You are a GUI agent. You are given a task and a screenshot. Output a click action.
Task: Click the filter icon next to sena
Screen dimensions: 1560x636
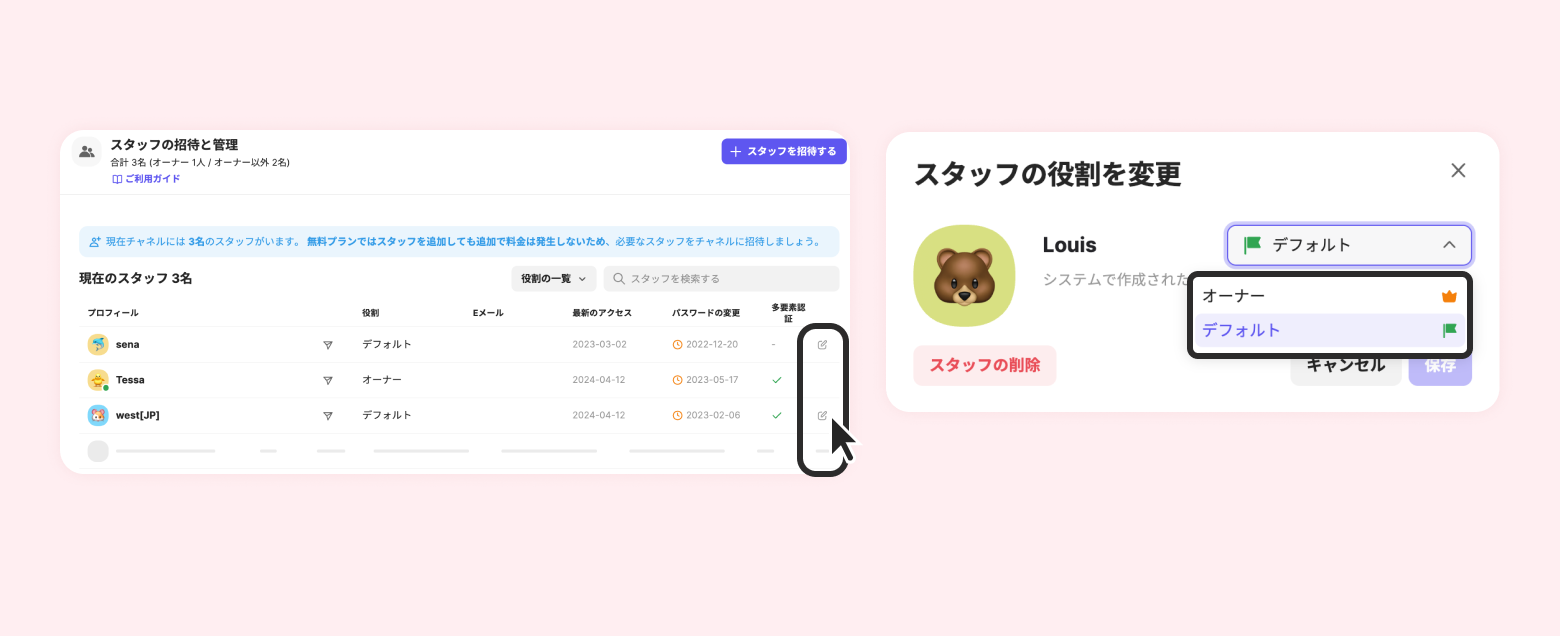point(327,345)
